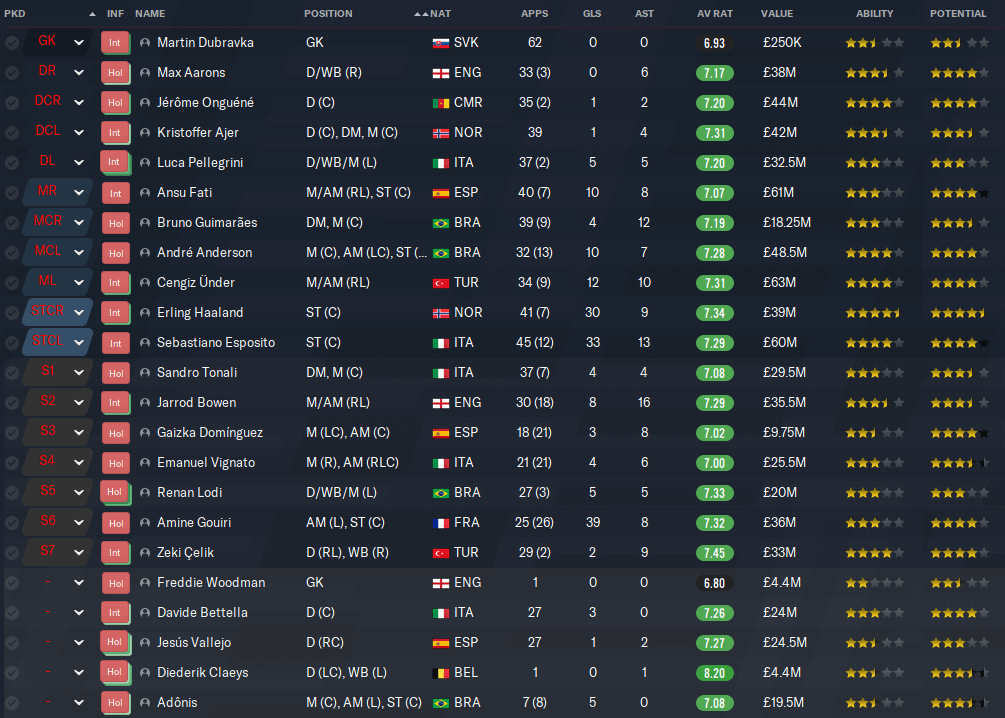Open the STCR position dropdown
The width and height of the screenshot is (1005, 718).
[79, 313]
